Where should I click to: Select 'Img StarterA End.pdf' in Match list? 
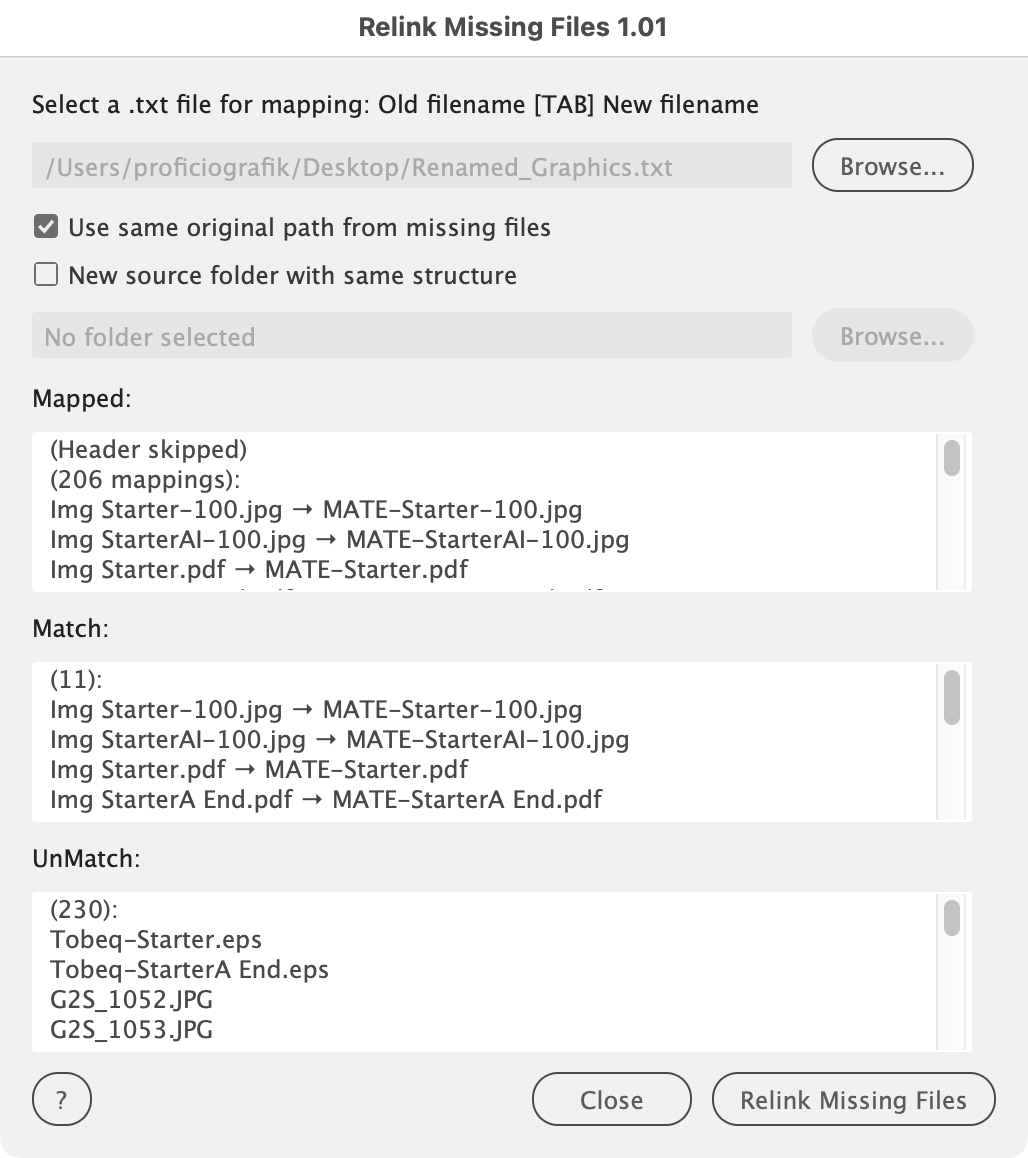[x=326, y=799]
